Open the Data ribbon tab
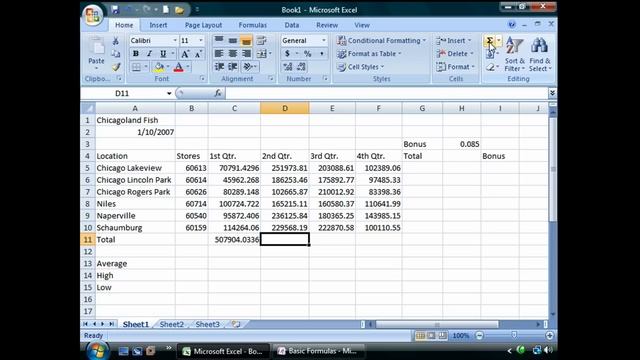 (292, 25)
